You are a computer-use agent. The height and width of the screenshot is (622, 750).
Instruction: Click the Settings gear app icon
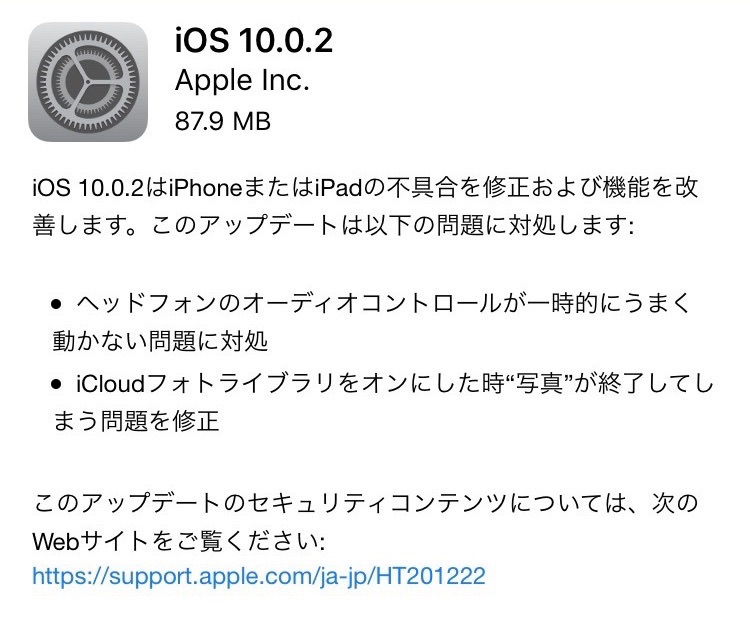pyautogui.click(x=88, y=82)
